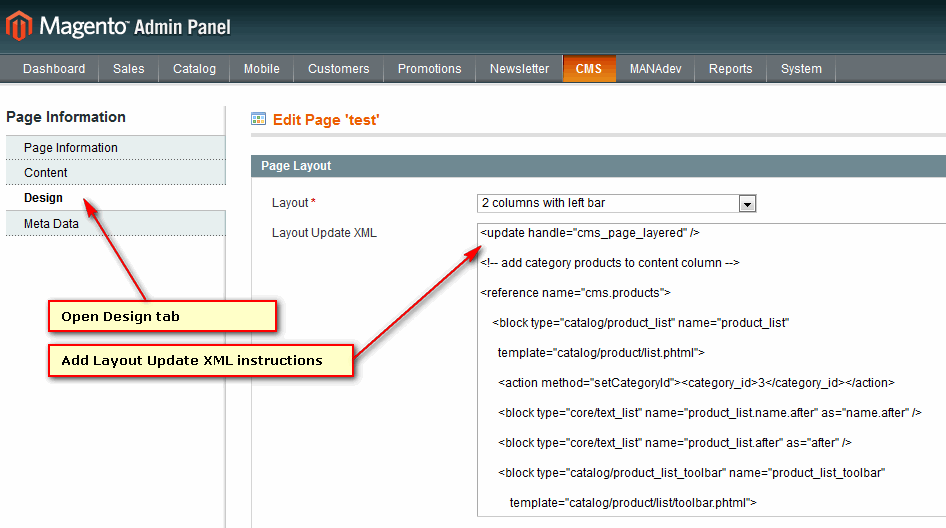Select the Design tab
The height and width of the screenshot is (528, 946).
[x=116, y=198]
